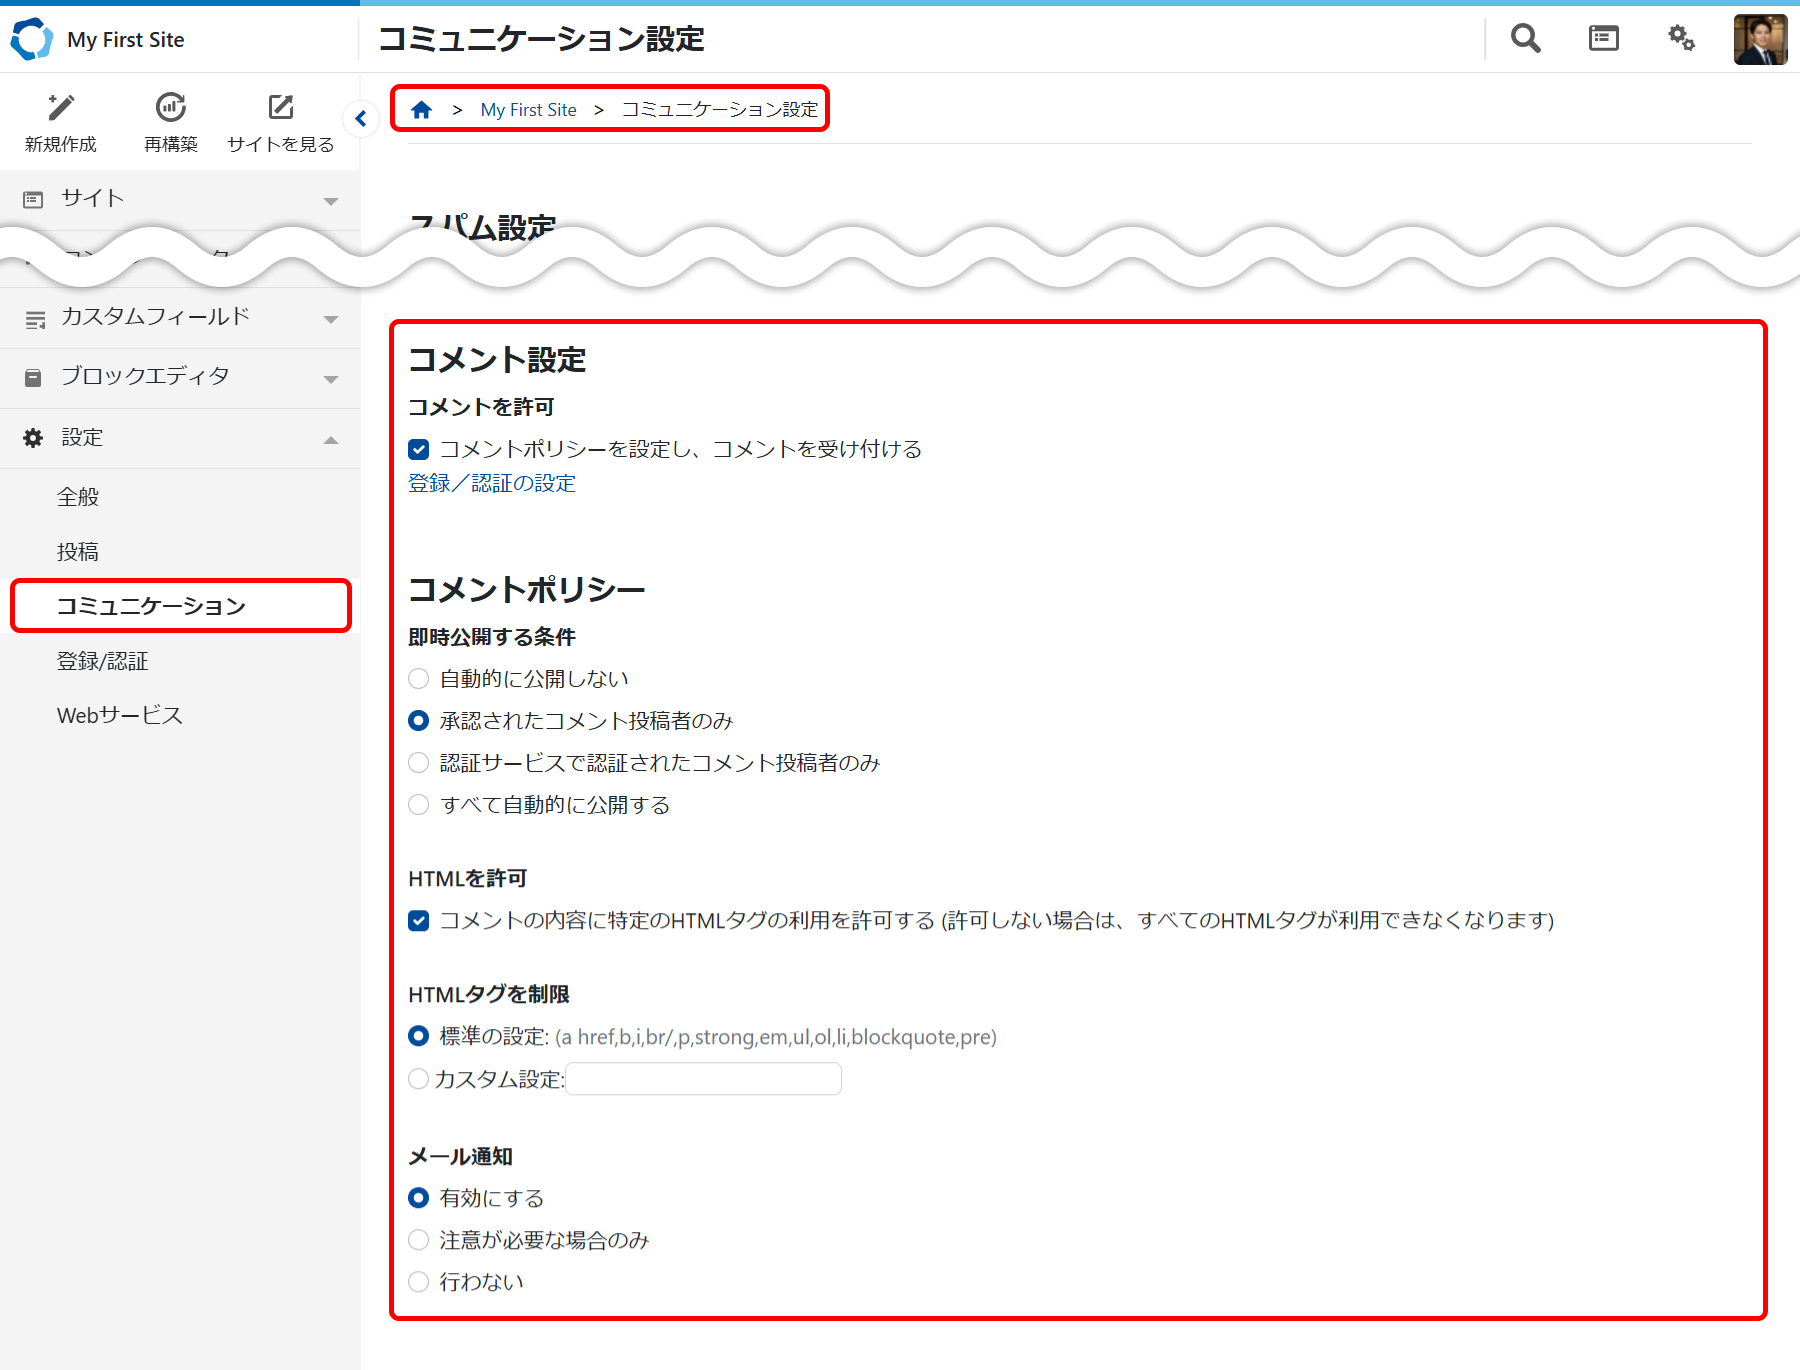Uncheck コメントポリシーを設定し、コメントを受け付ける
This screenshot has height=1370, width=1800.
418,449
